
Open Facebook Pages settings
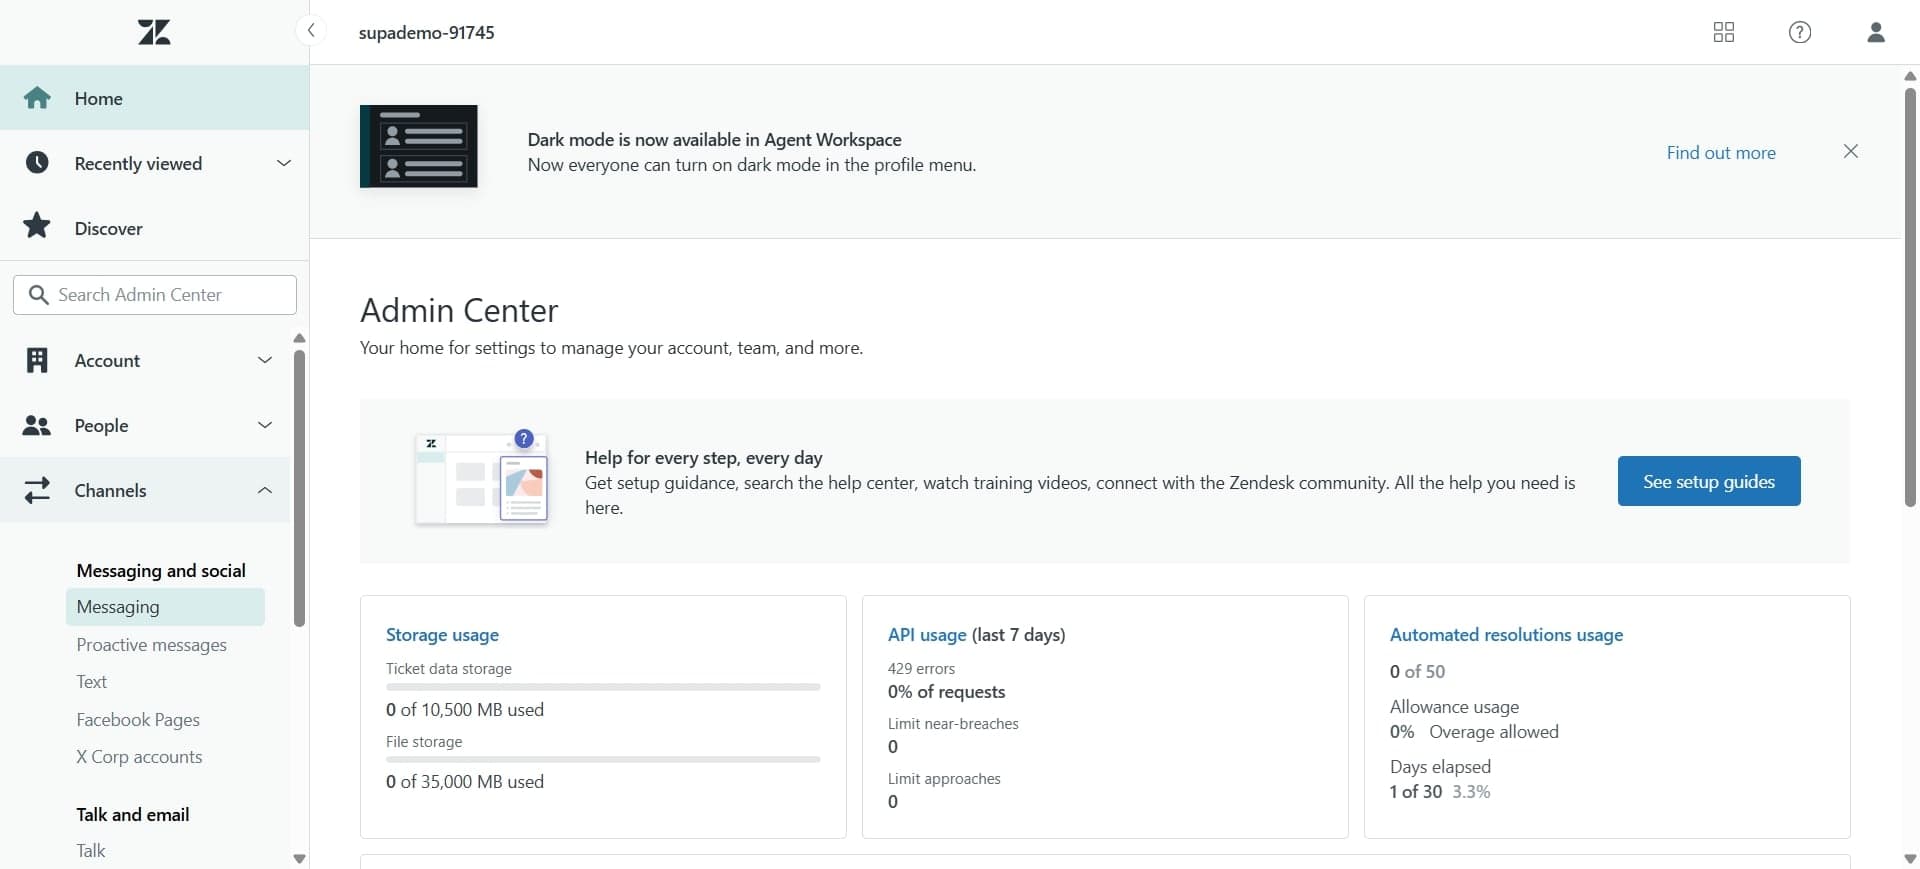point(138,720)
